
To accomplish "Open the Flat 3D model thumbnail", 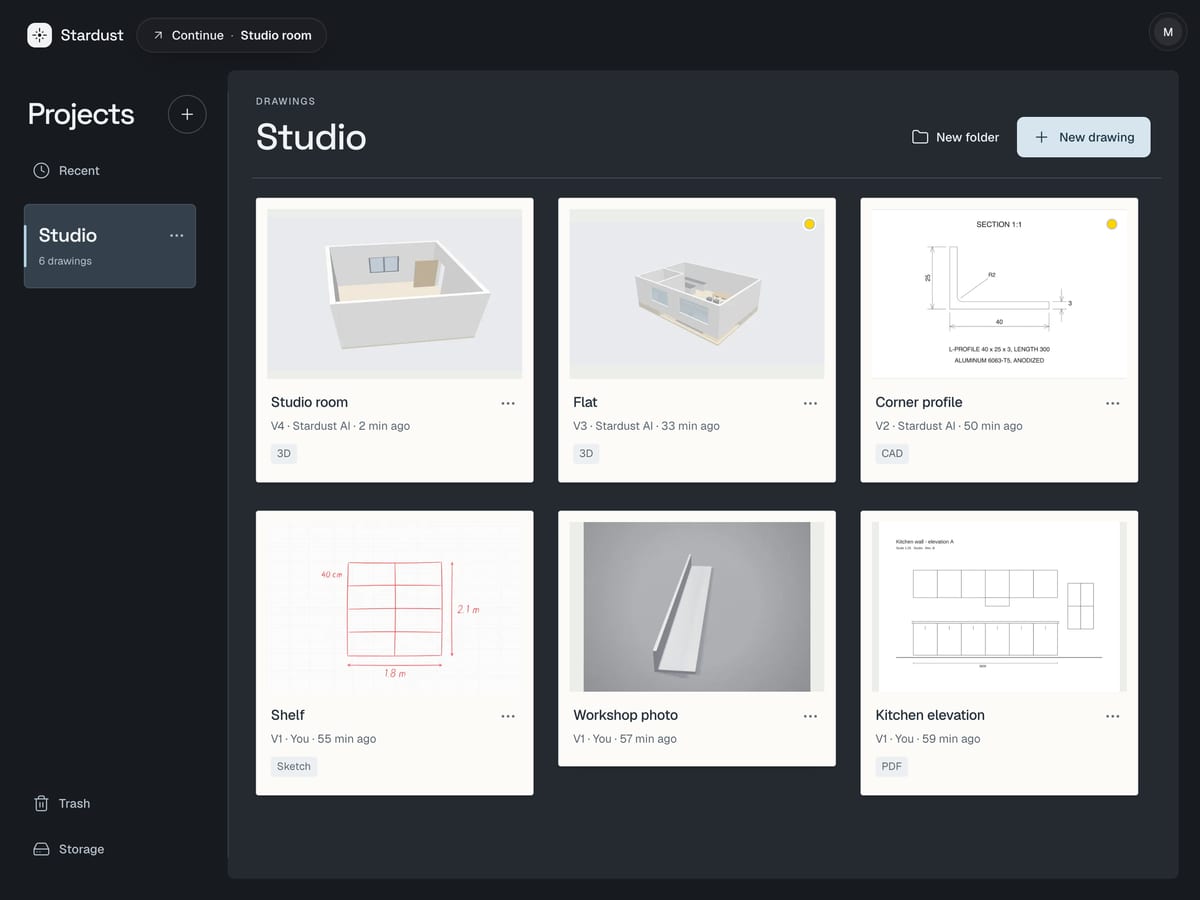I will click(x=697, y=293).
